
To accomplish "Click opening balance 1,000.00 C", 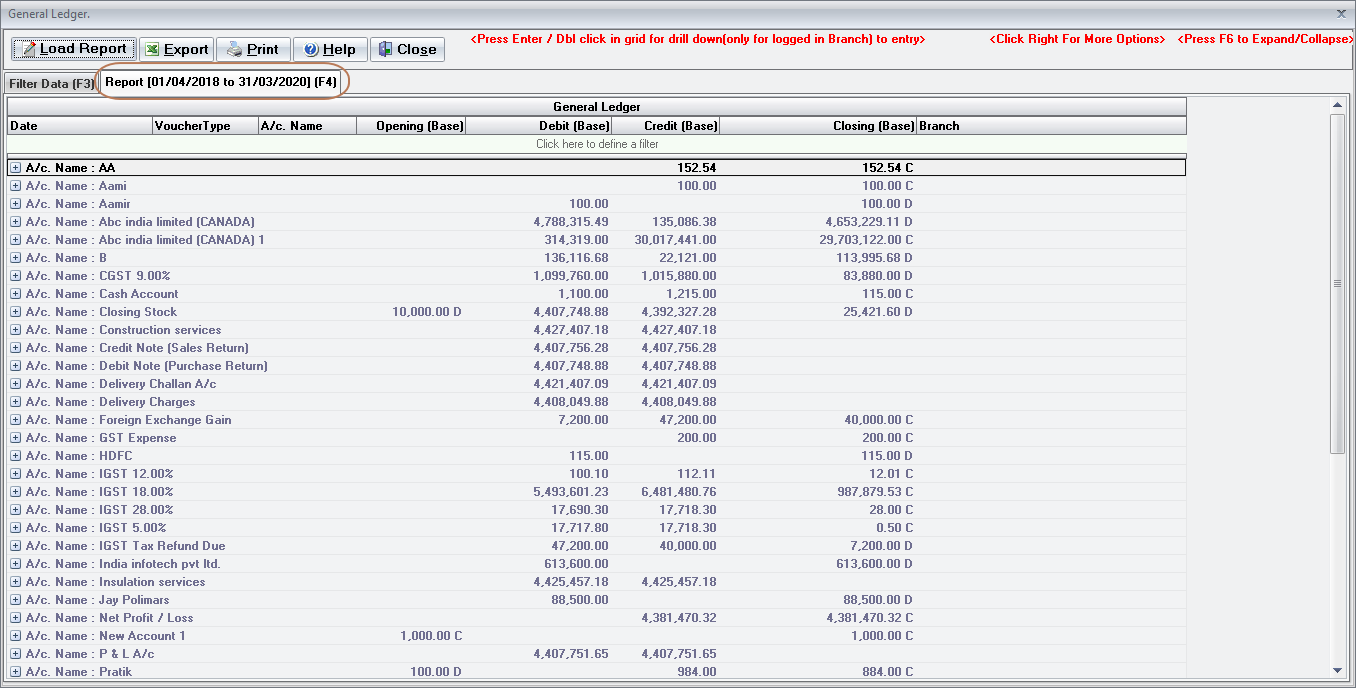I will pyautogui.click(x=431, y=636).
